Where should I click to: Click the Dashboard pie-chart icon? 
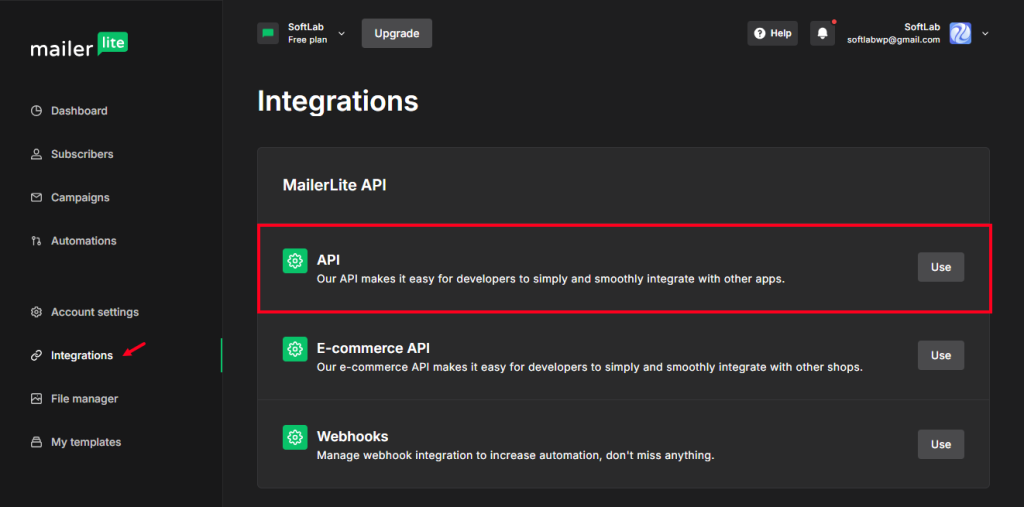[x=37, y=111]
